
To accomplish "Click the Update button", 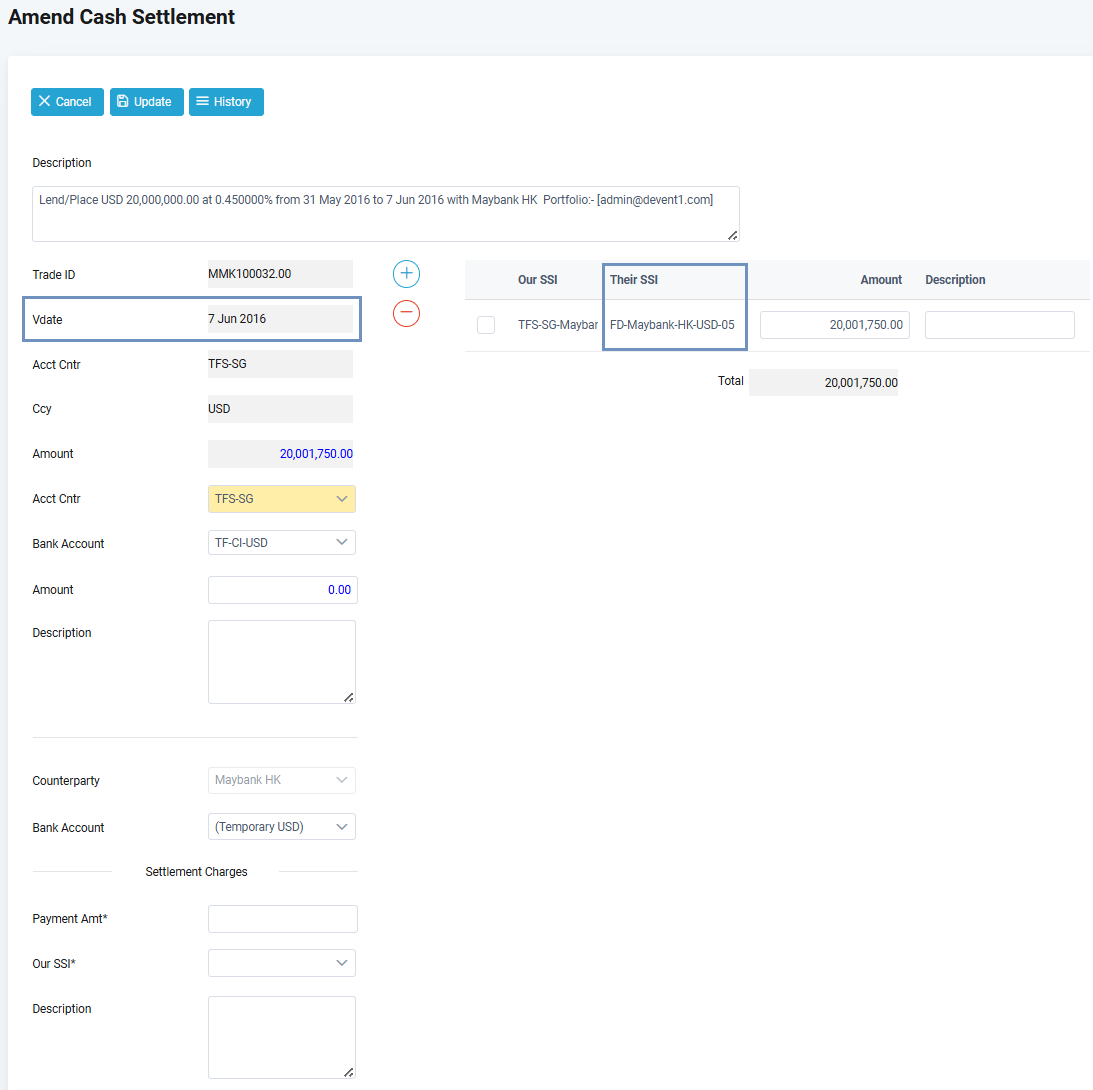I will point(146,102).
